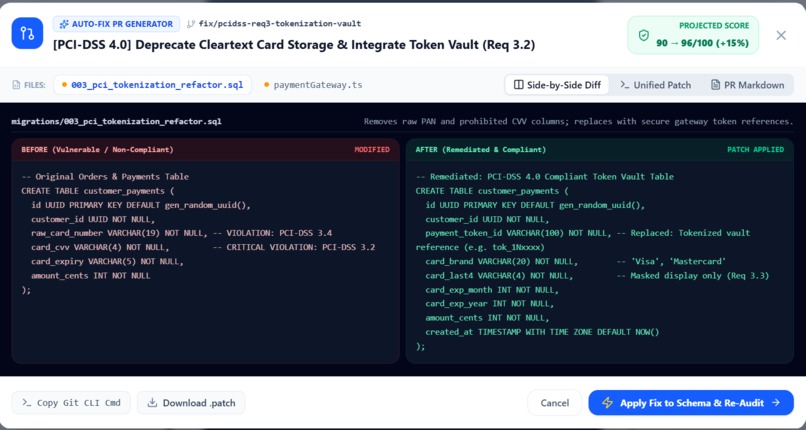Viewport: 806px width, 430px height.
Task: Switch to PR Markdown view
Action: 747,85
